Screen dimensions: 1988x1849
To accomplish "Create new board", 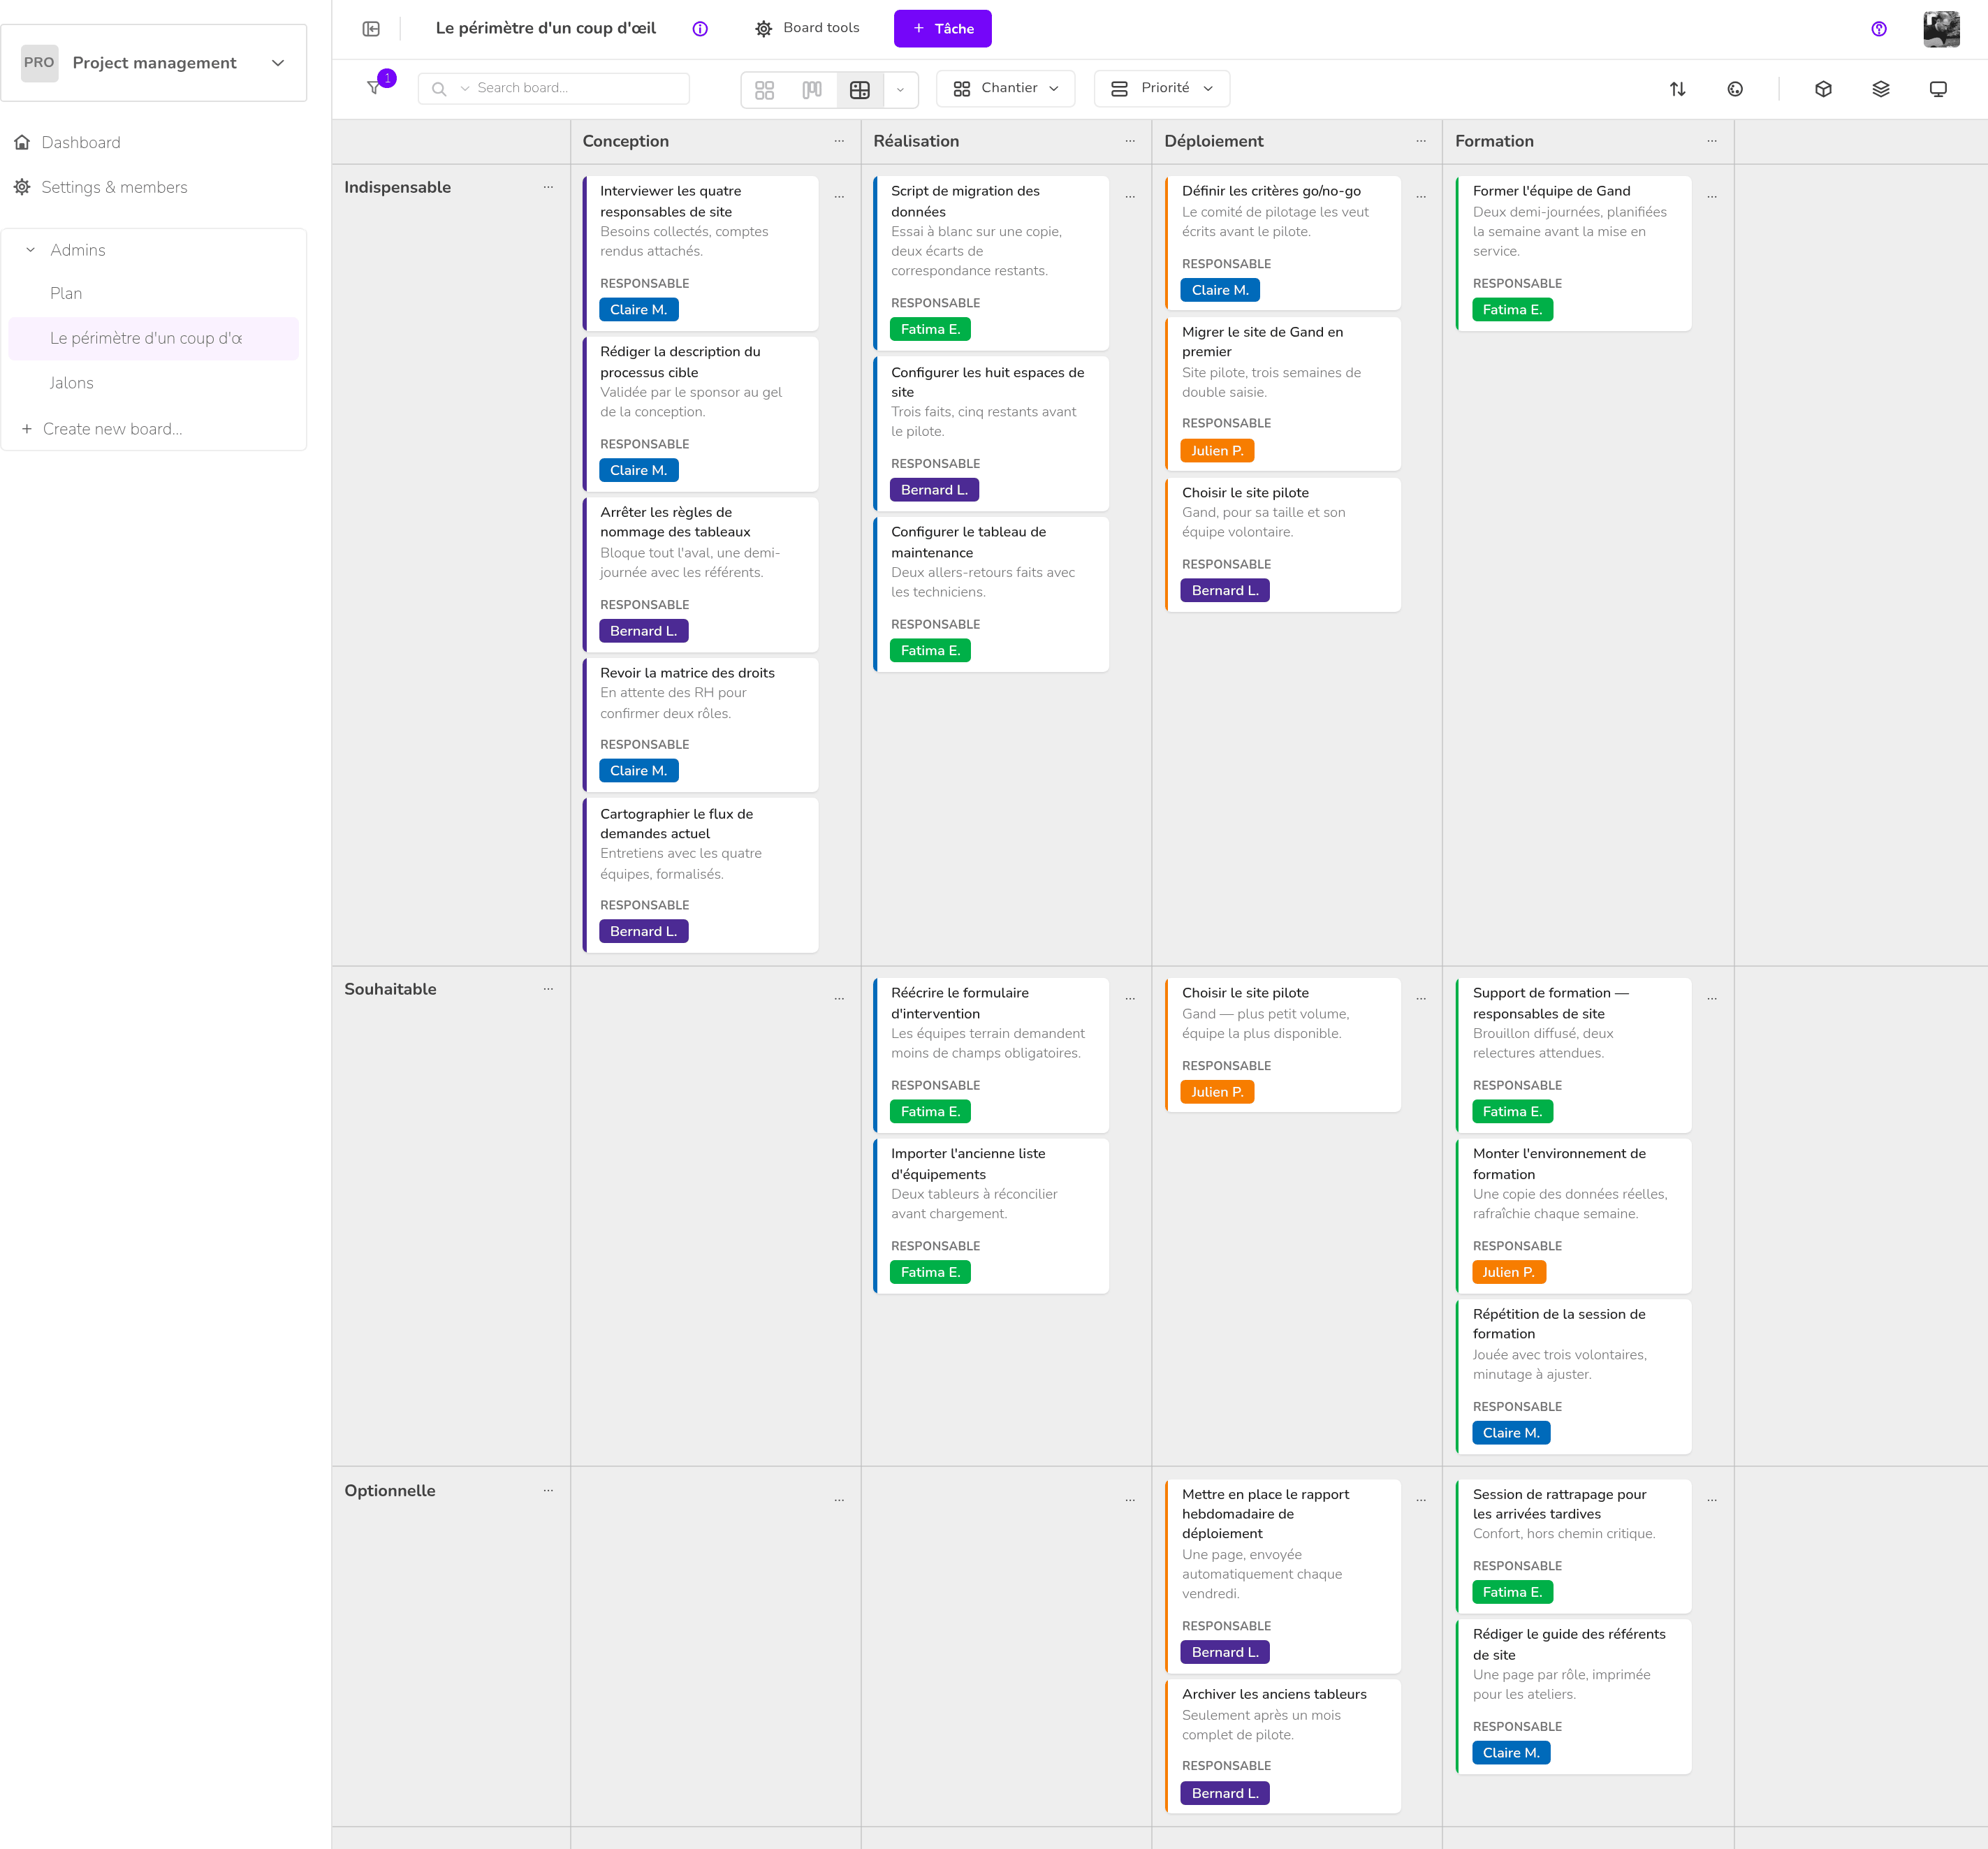I will click(x=102, y=428).
